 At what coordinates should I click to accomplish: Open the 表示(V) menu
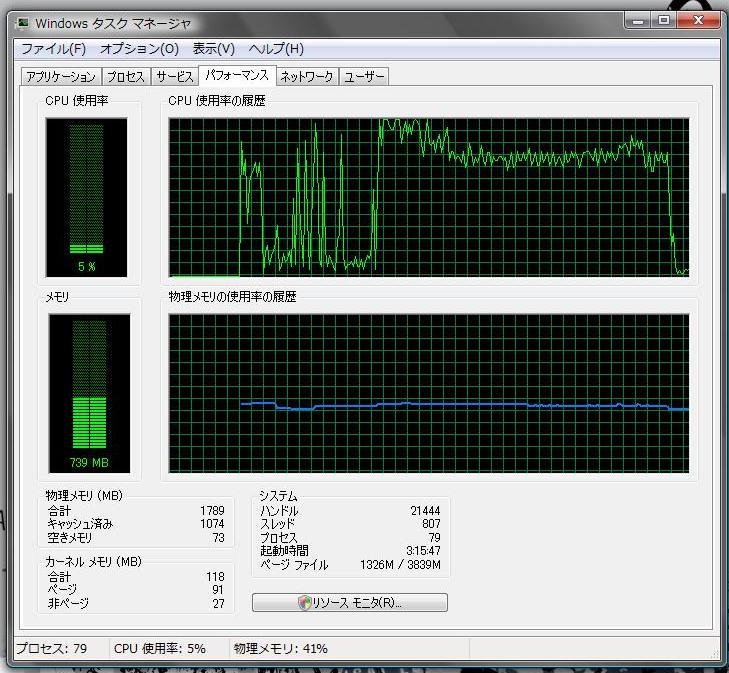pos(213,48)
